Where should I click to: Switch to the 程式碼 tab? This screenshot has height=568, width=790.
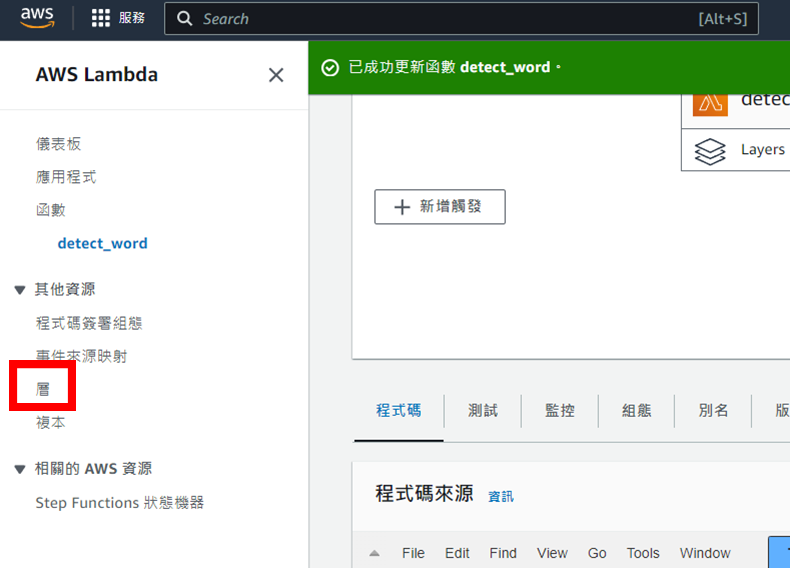[x=399, y=410]
